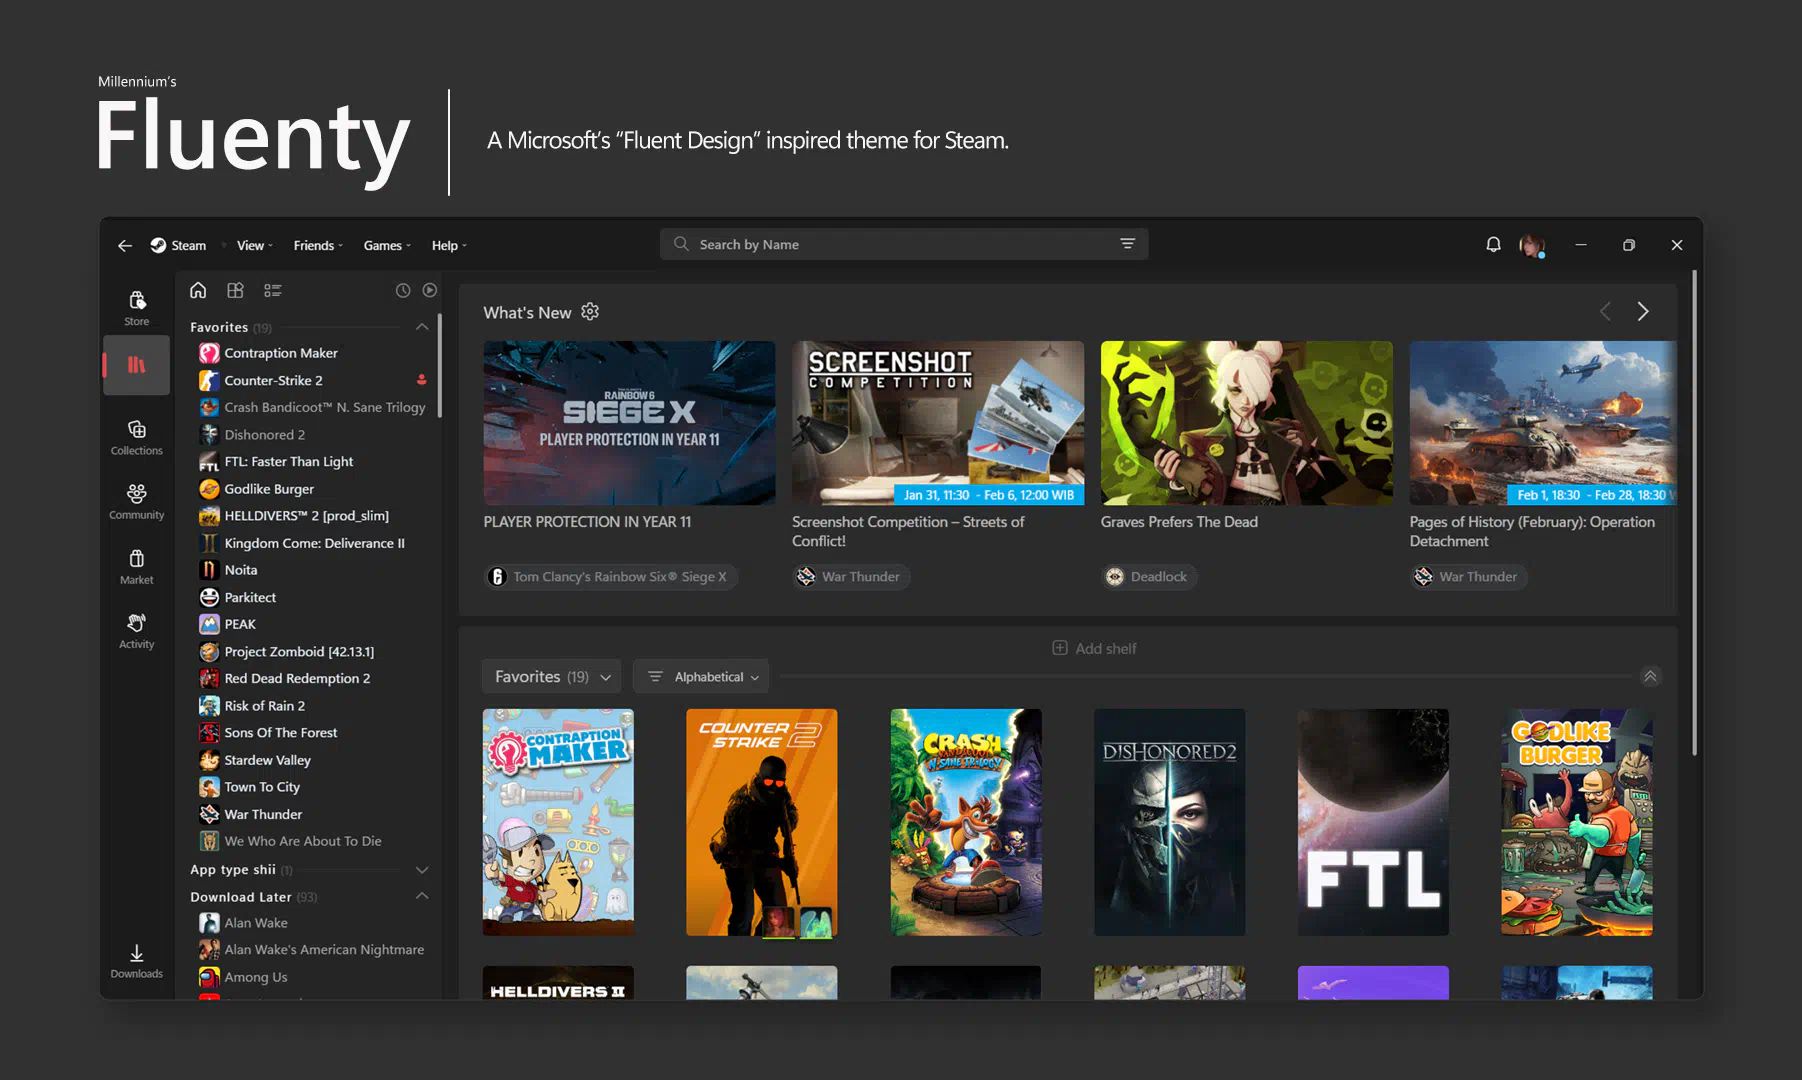Image resolution: width=1802 pixels, height=1080 pixels.
Task: Open the Friends menu
Action: click(x=317, y=245)
